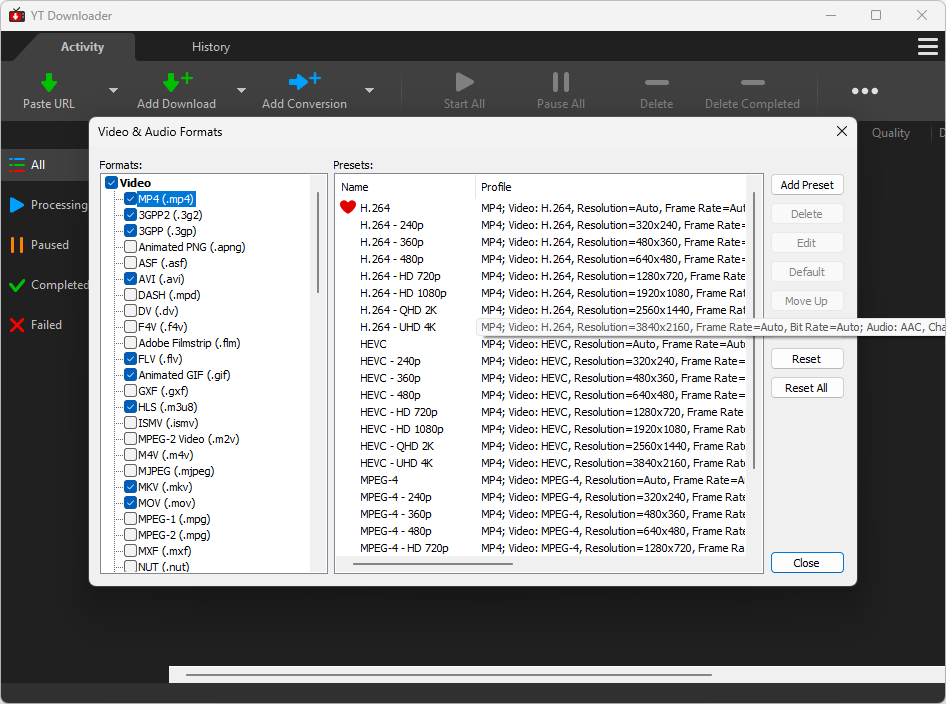Select the HEVC - UHD 4K preset

[x=396, y=463]
